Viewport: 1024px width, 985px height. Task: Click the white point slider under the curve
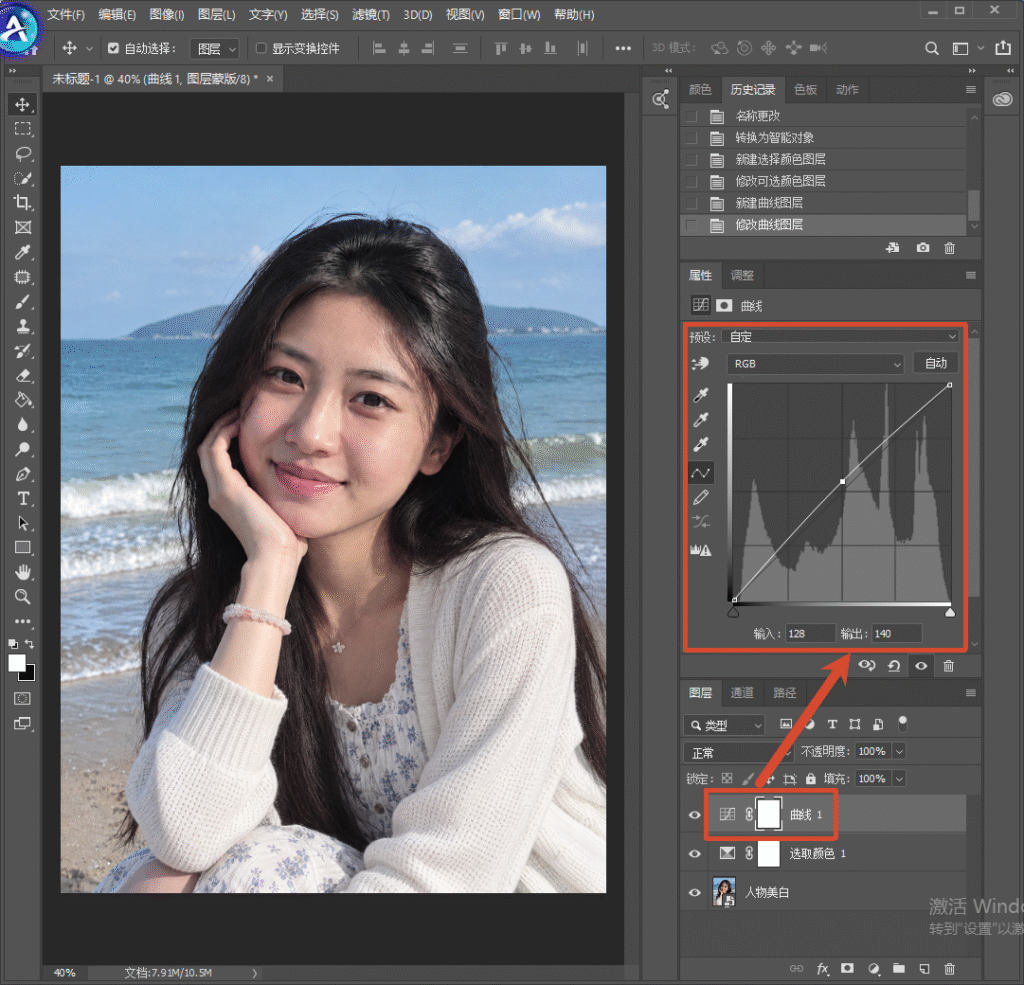click(950, 612)
